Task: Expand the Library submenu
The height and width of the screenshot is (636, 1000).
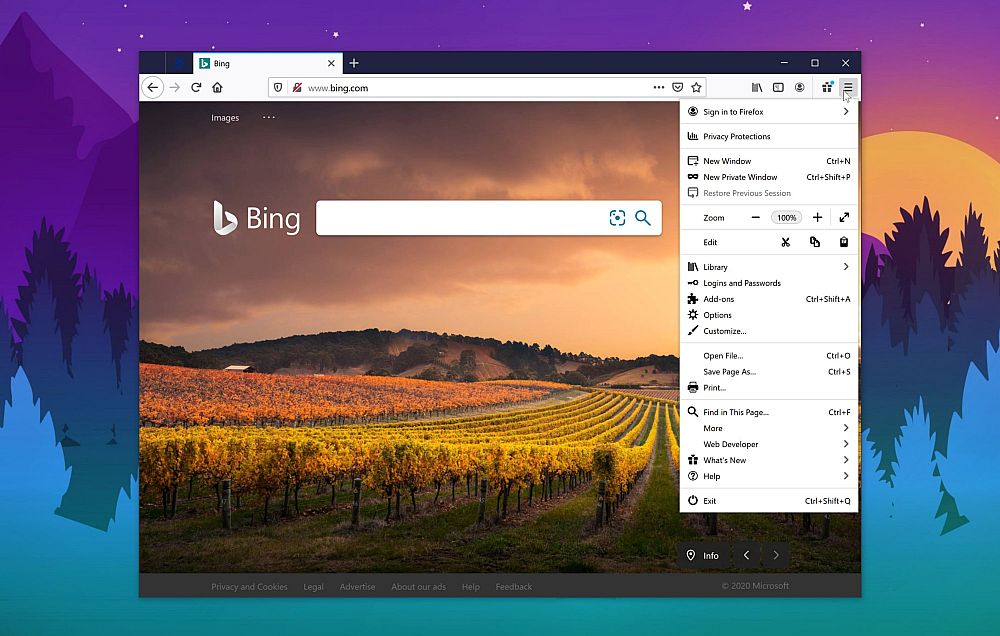Action: point(845,267)
